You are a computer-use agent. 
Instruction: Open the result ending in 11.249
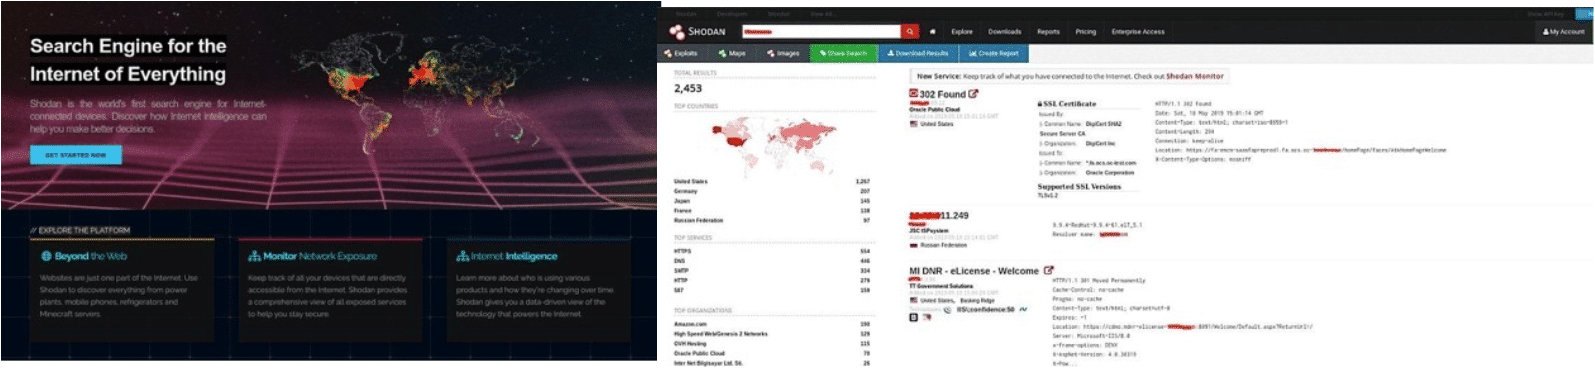[x=939, y=215]
